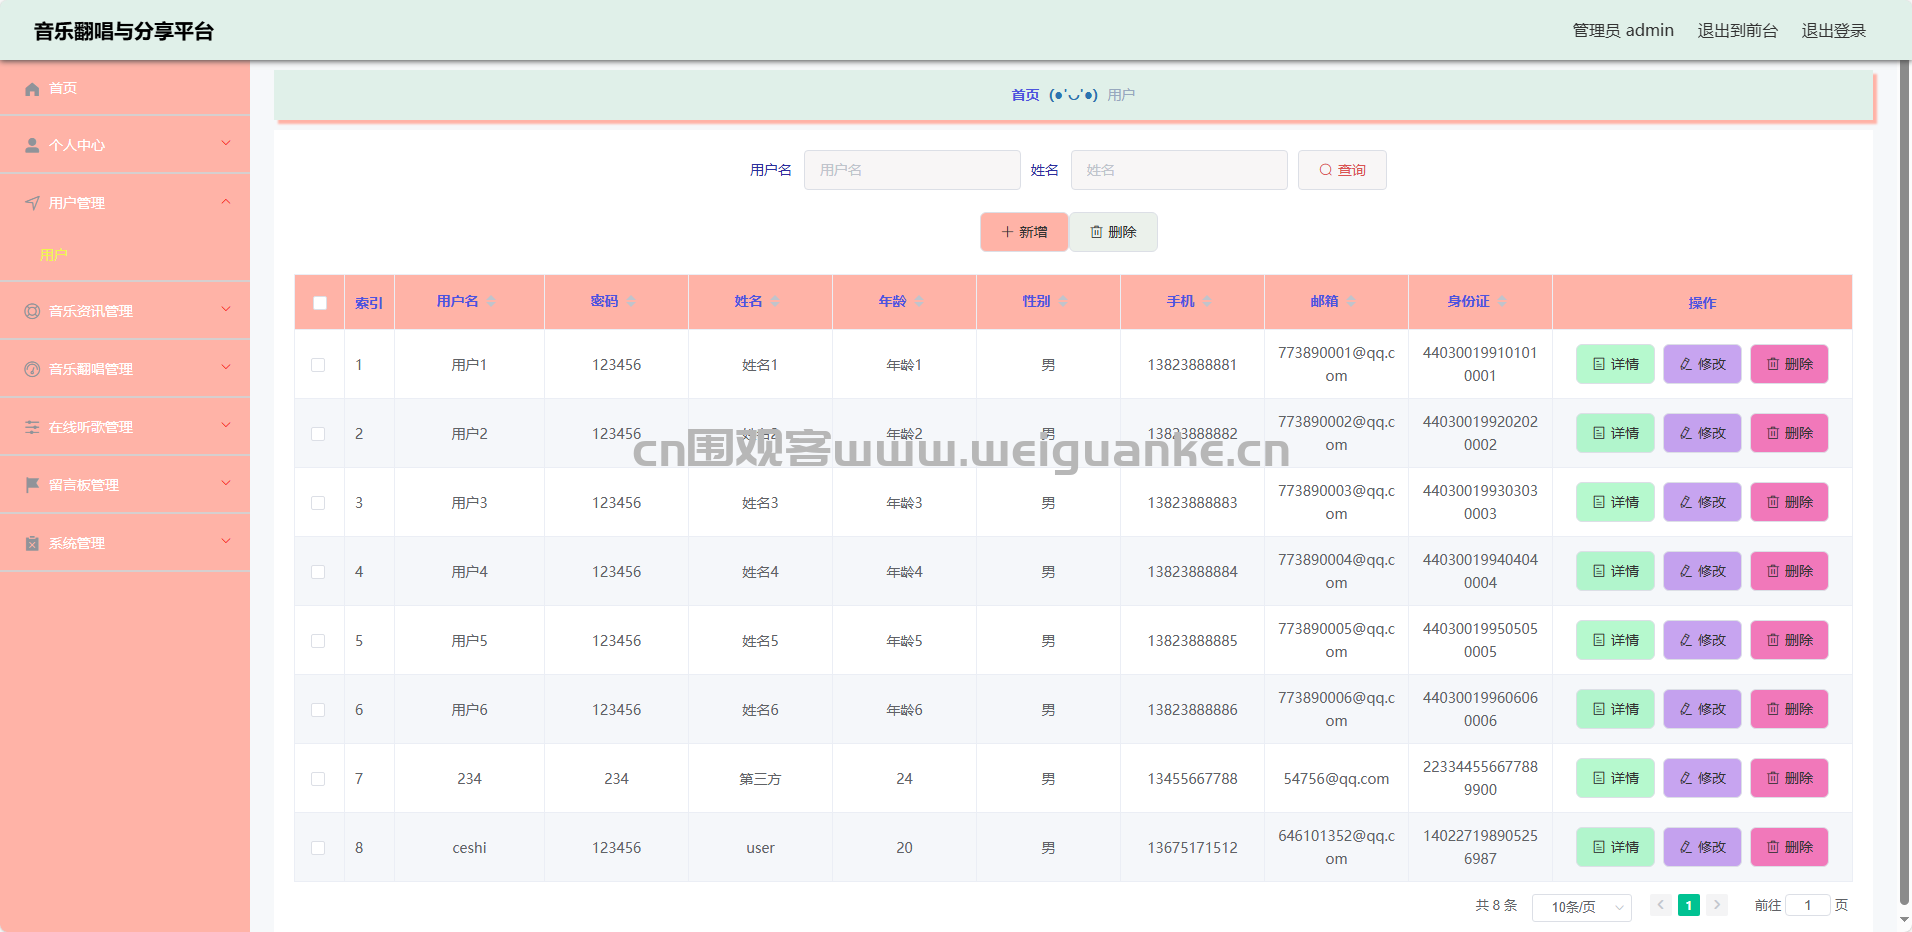
Task: Check the row checkbox for 用户5
Action: click(318, 641)
